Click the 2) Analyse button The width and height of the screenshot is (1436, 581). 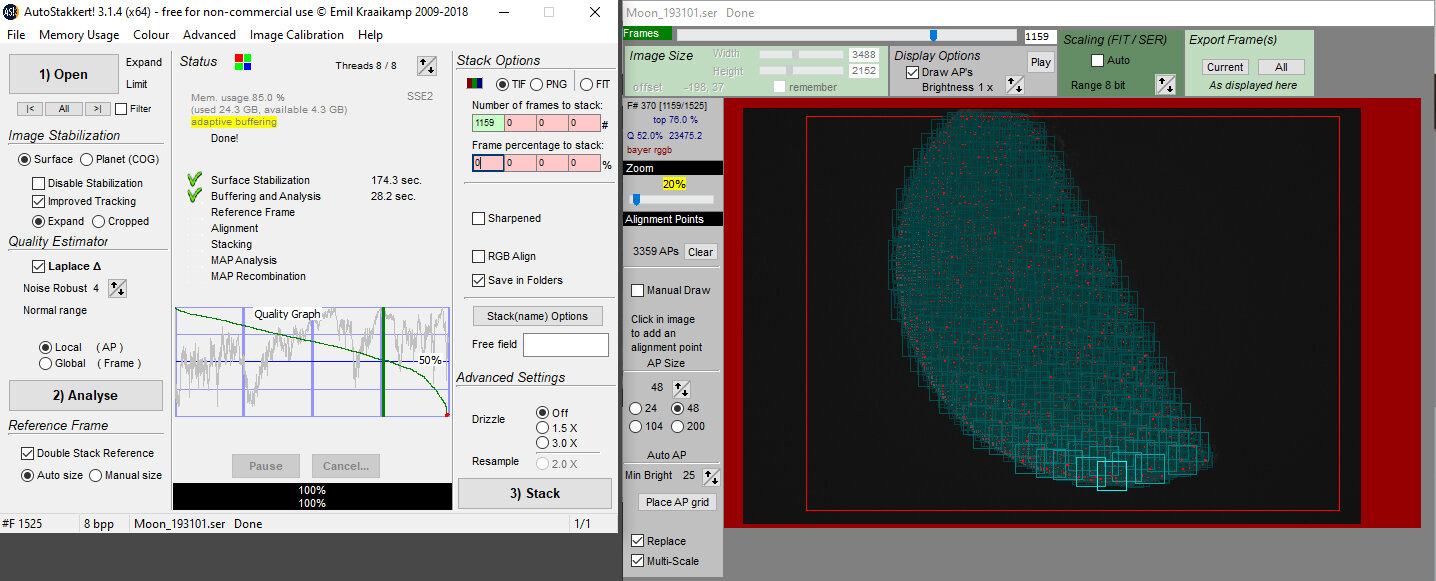(x=86, y=395)
